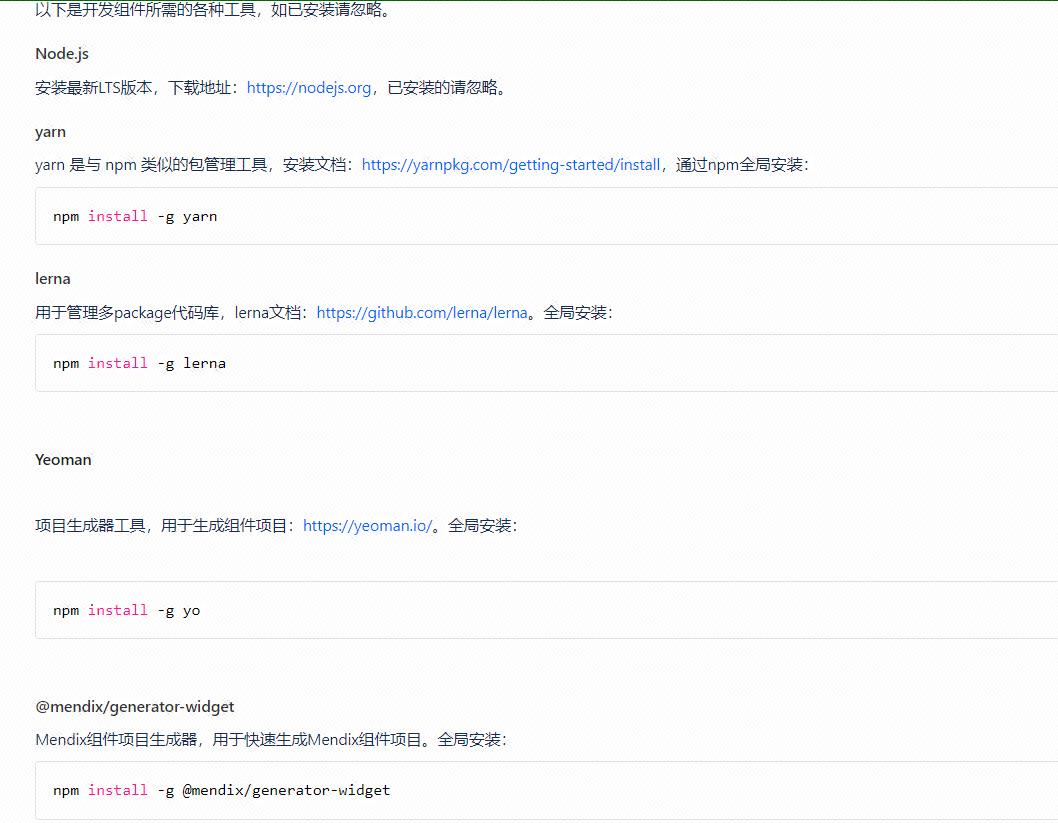Click the text 'yarn 是与 npm 类似的包管理工具'
Viewport: 1058px width, 823px height.
[152, 165]
